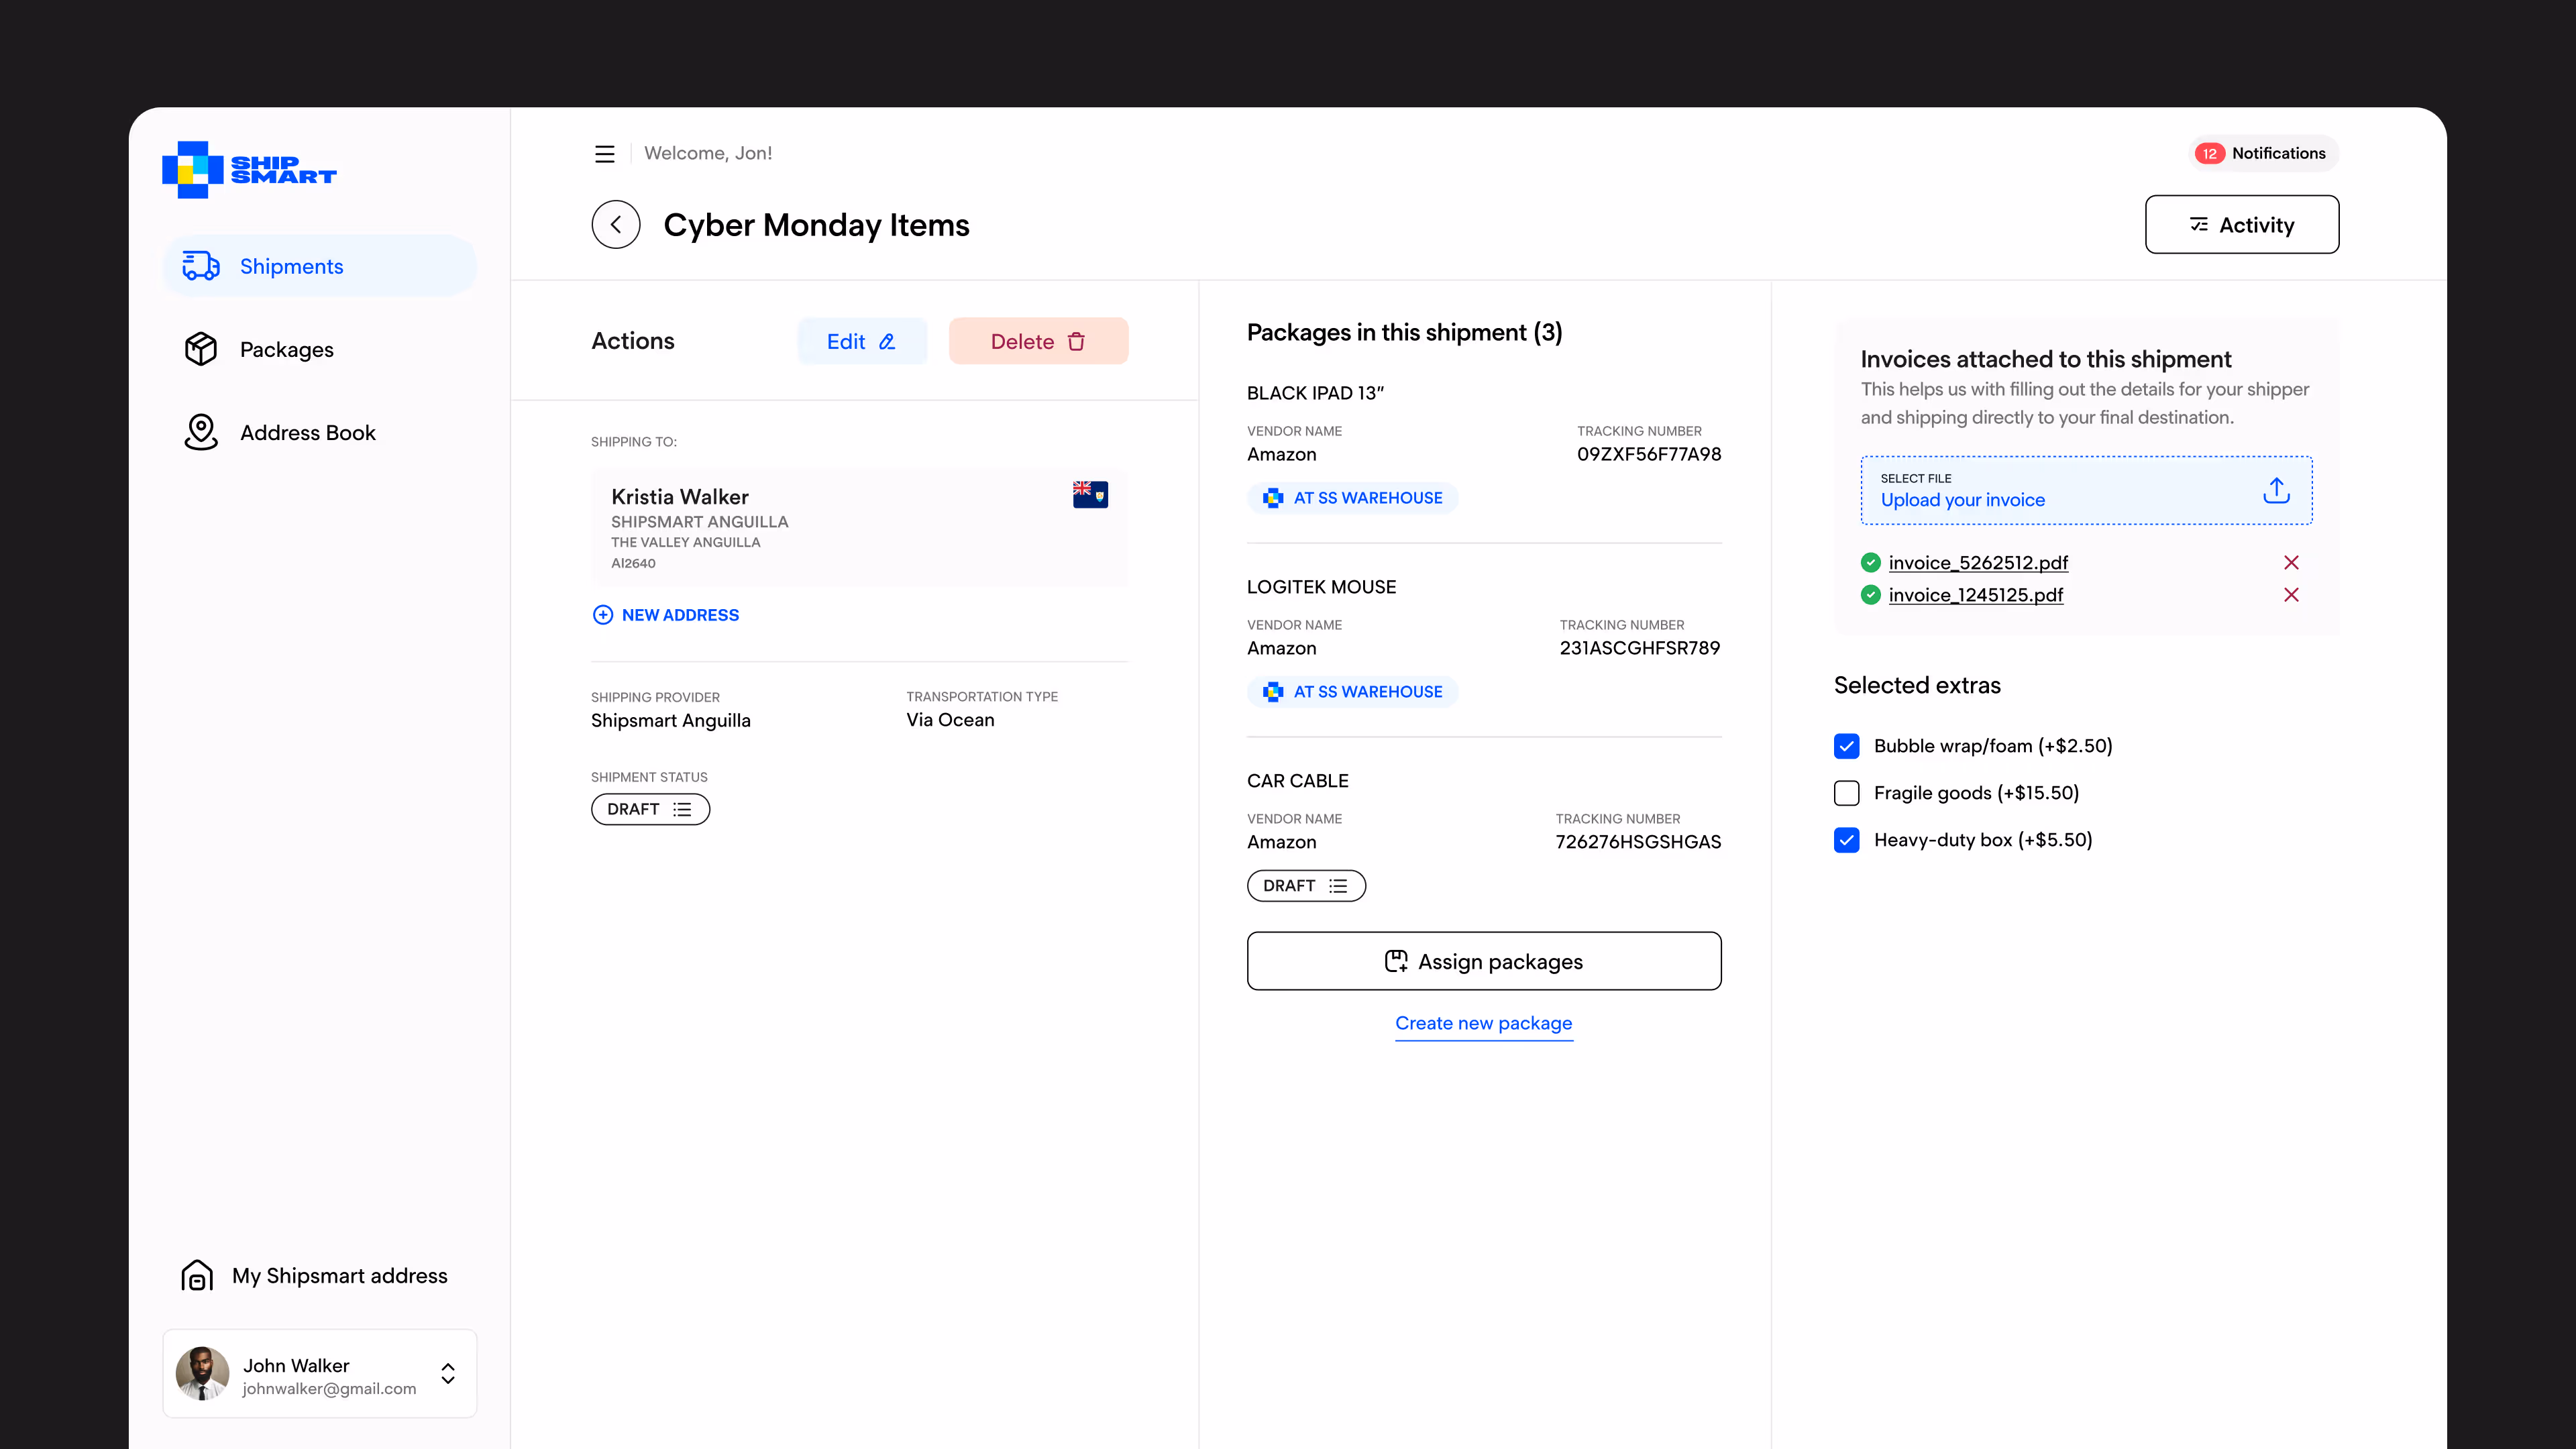Screen dimensions: 2576x1449
Task: Follow the Create new package link
Action: tap(1483, 1023)
